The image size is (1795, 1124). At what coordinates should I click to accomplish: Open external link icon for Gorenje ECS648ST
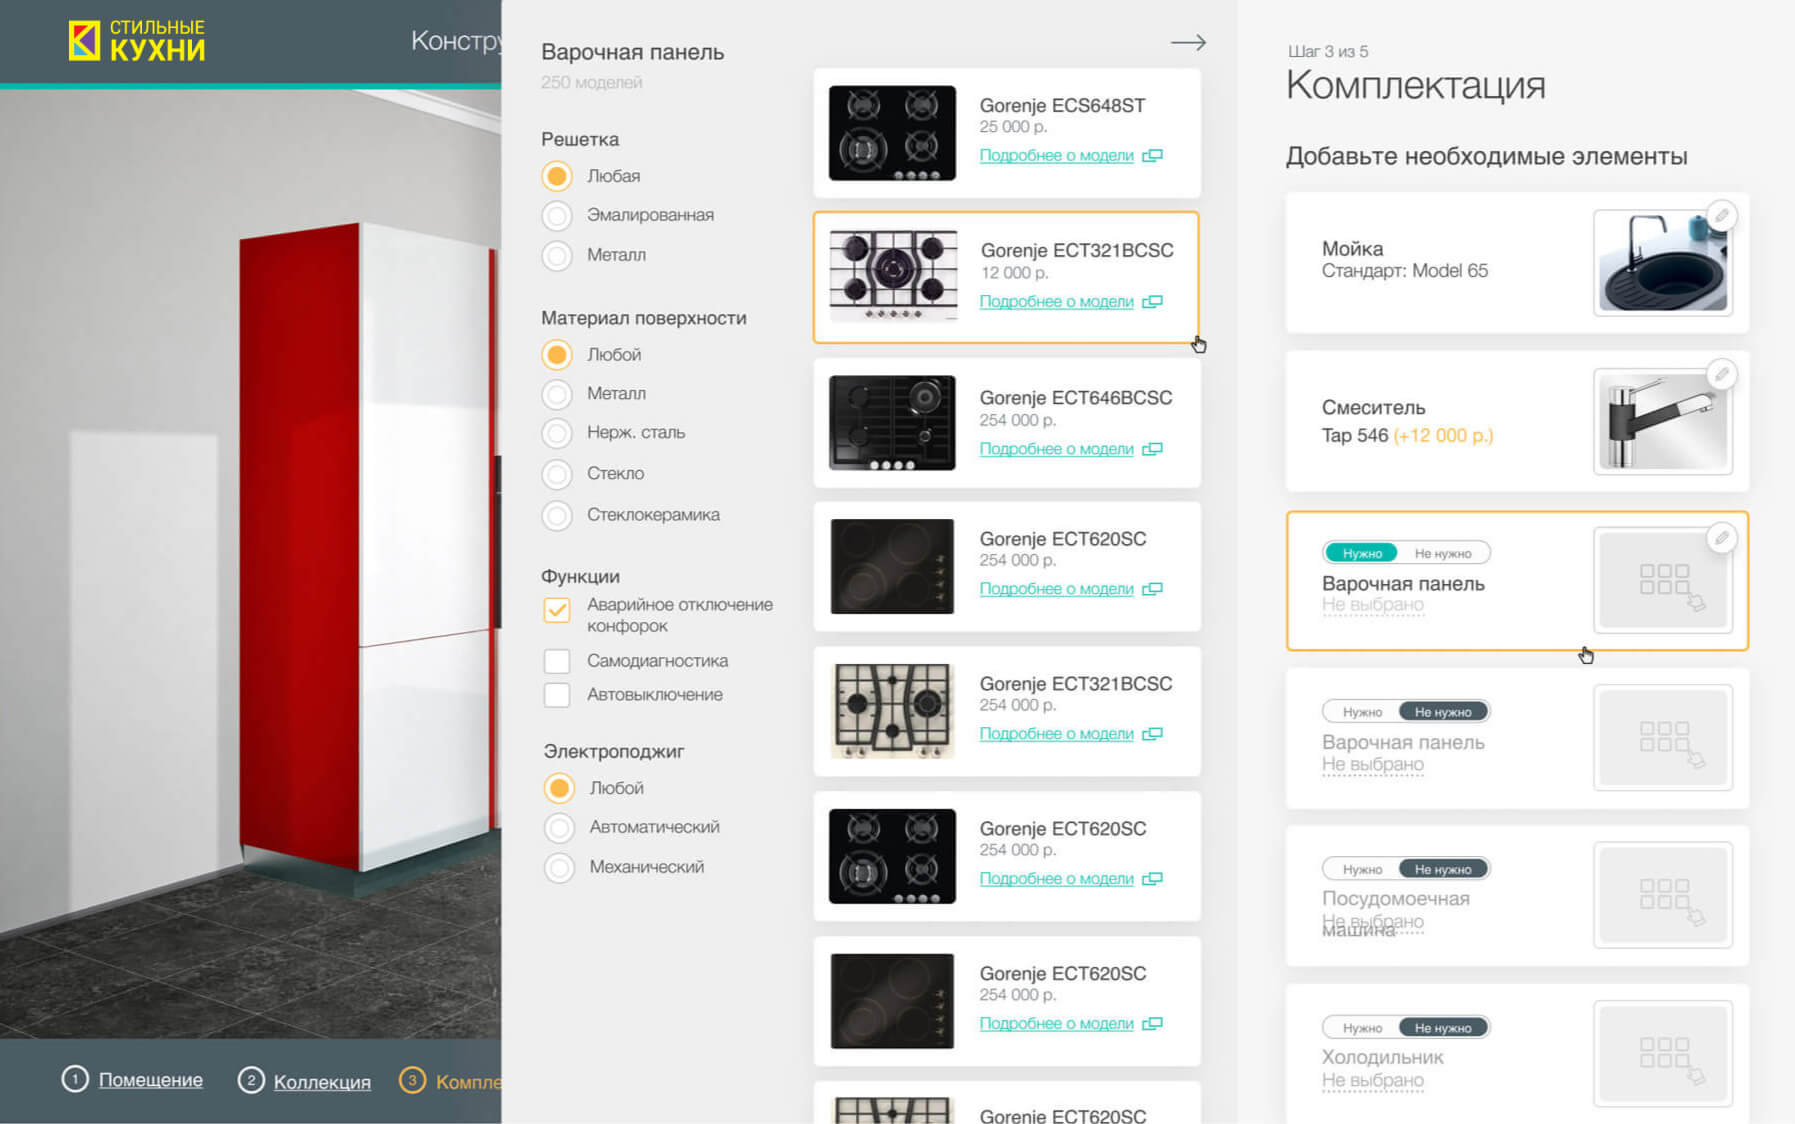[1152, 155]
